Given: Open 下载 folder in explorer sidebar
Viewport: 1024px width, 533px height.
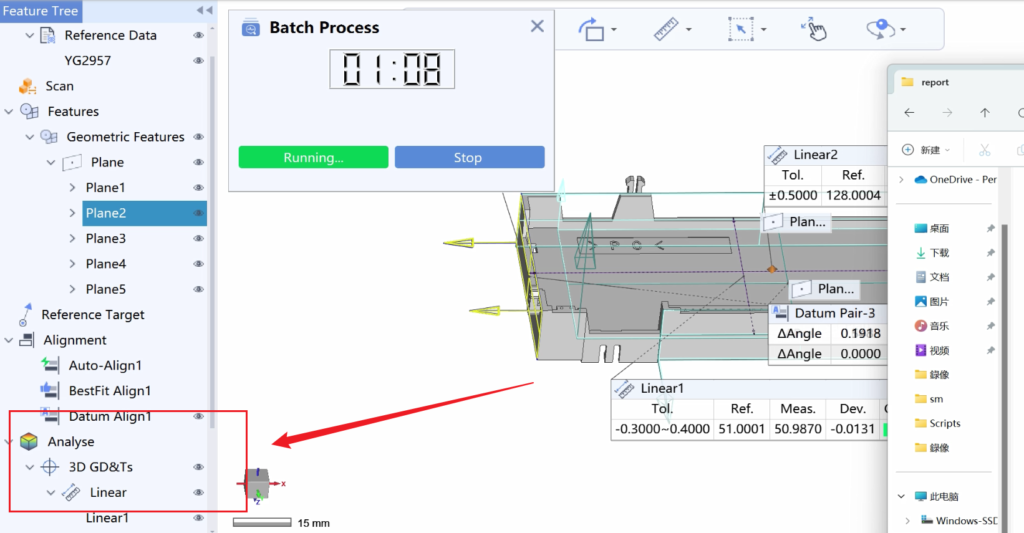Looking at the screenshot, I should pos(932,253).
